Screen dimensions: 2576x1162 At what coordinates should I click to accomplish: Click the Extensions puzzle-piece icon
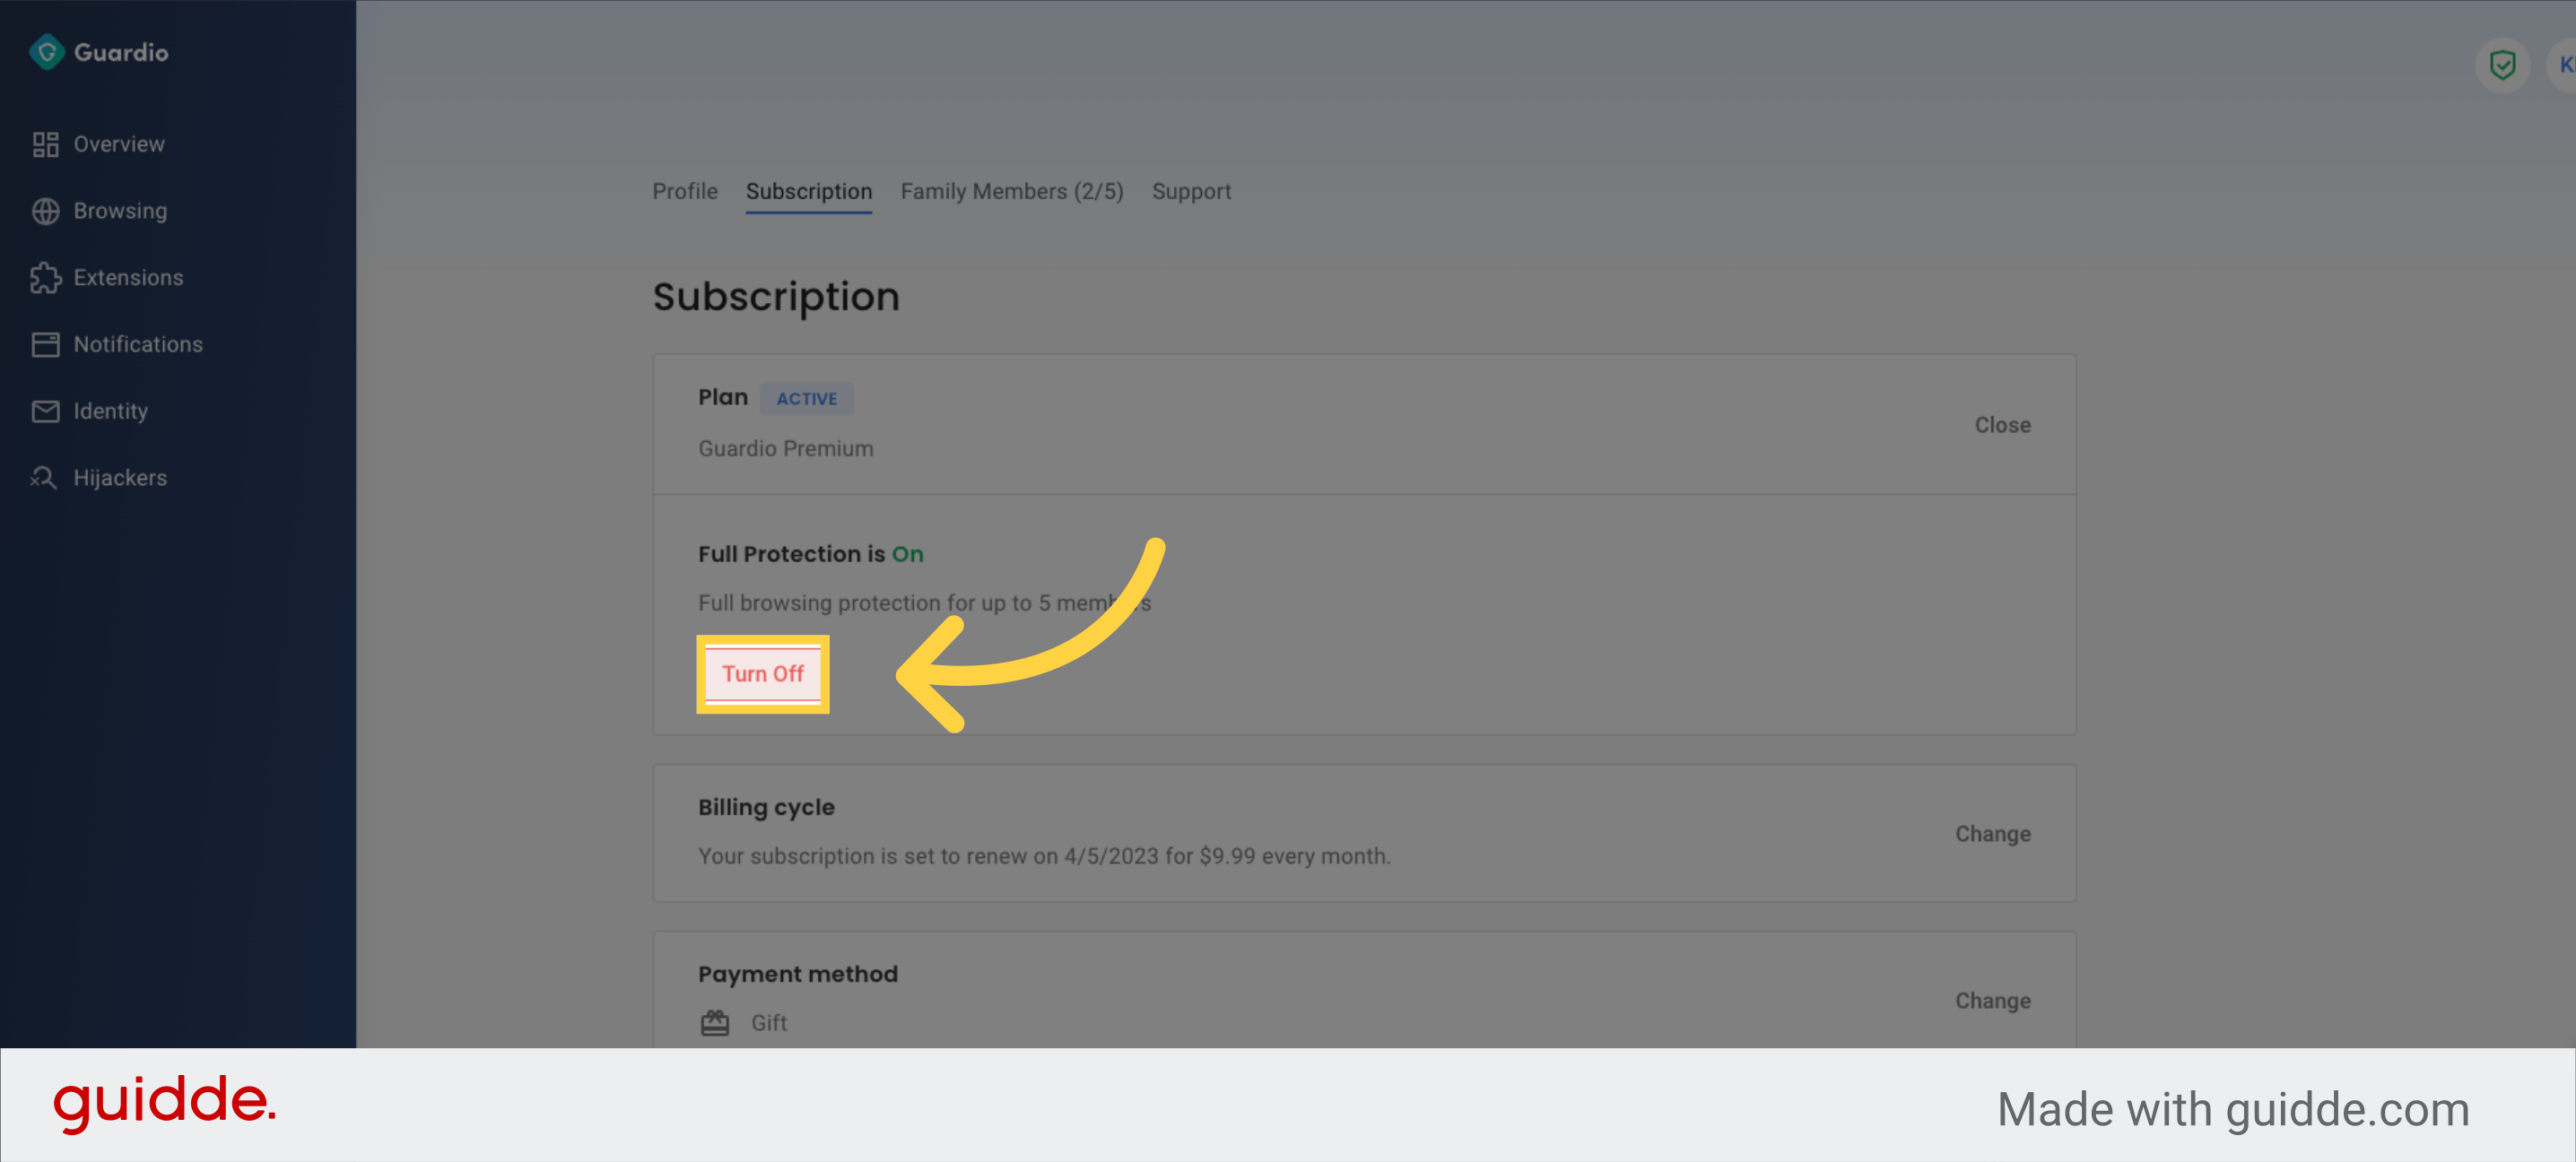45,278
